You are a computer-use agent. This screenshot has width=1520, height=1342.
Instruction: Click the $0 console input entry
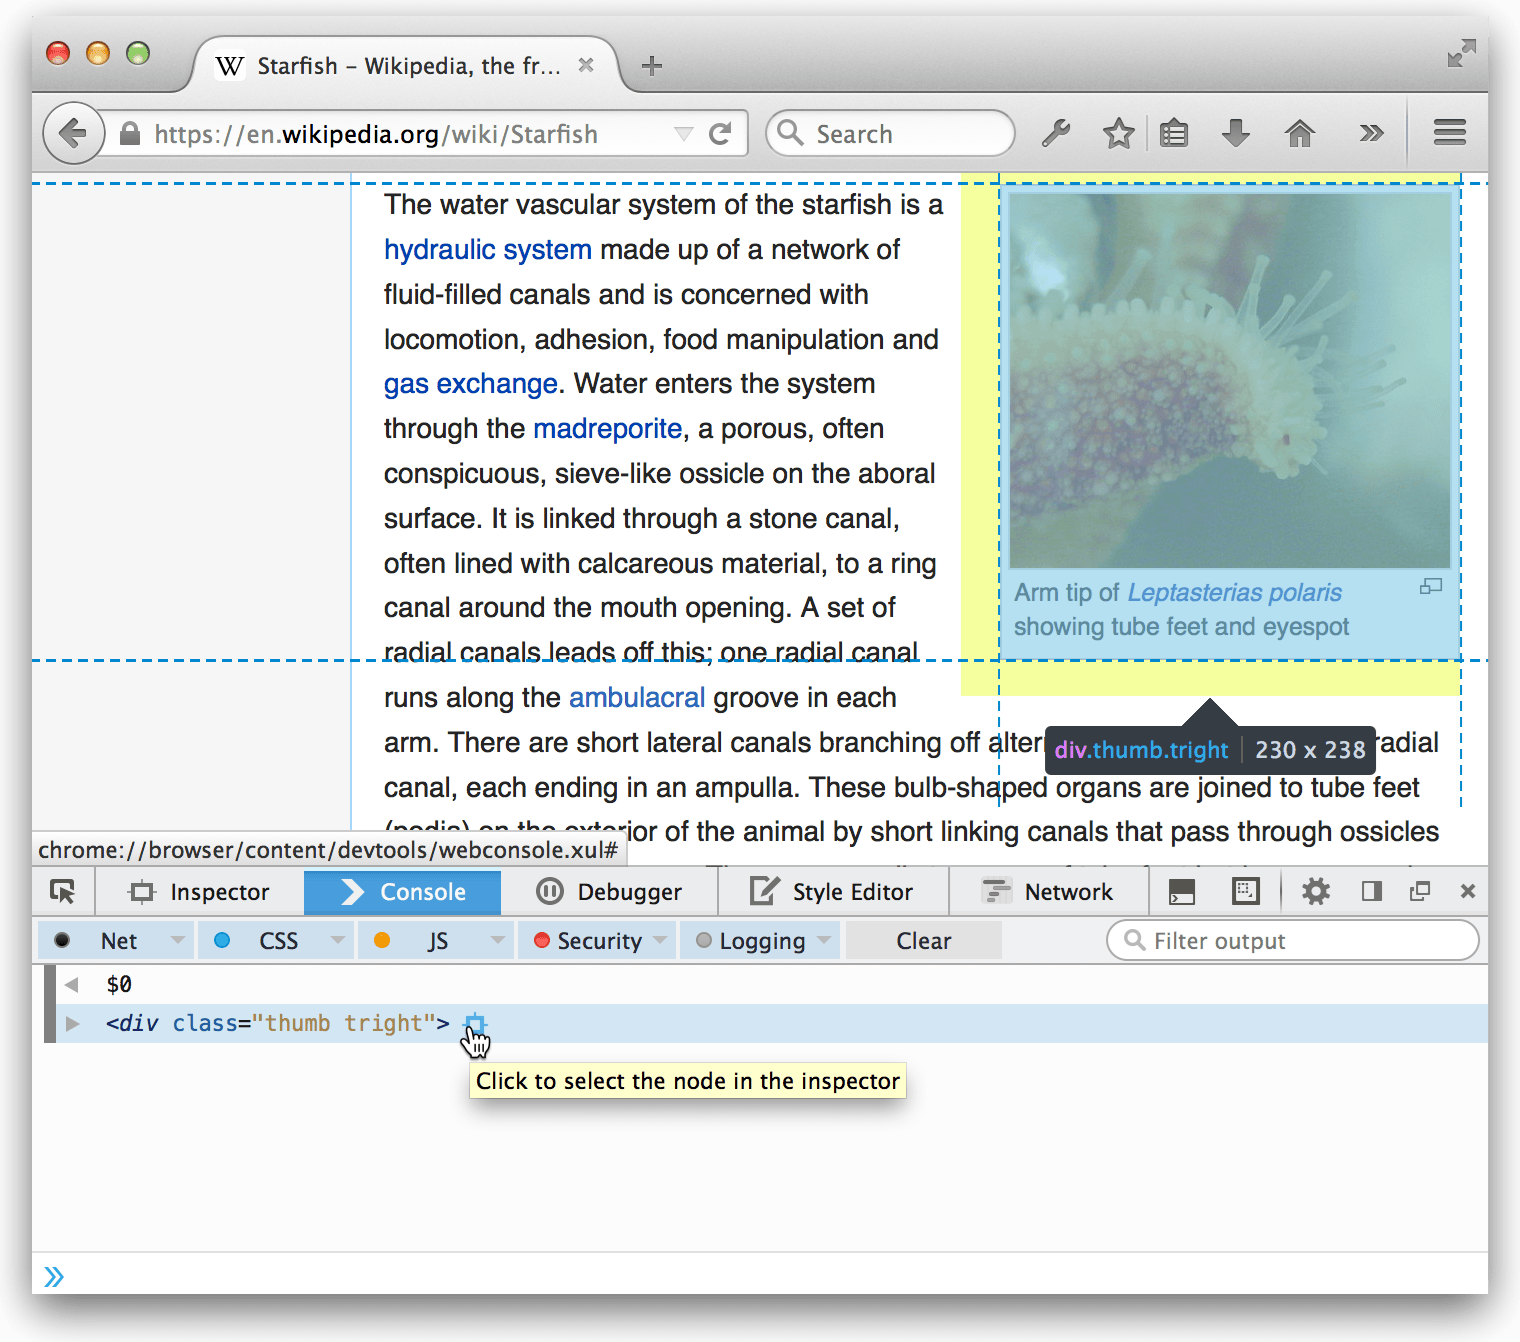coord(119,985)
